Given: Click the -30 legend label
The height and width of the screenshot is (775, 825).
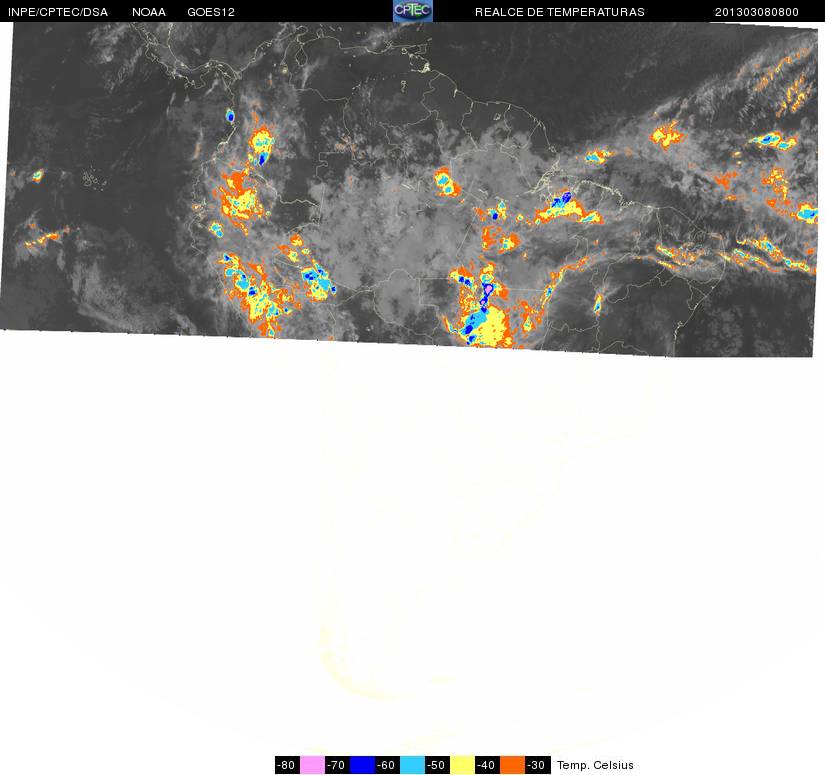Looking at the screenshot, I should click(538, 765).
